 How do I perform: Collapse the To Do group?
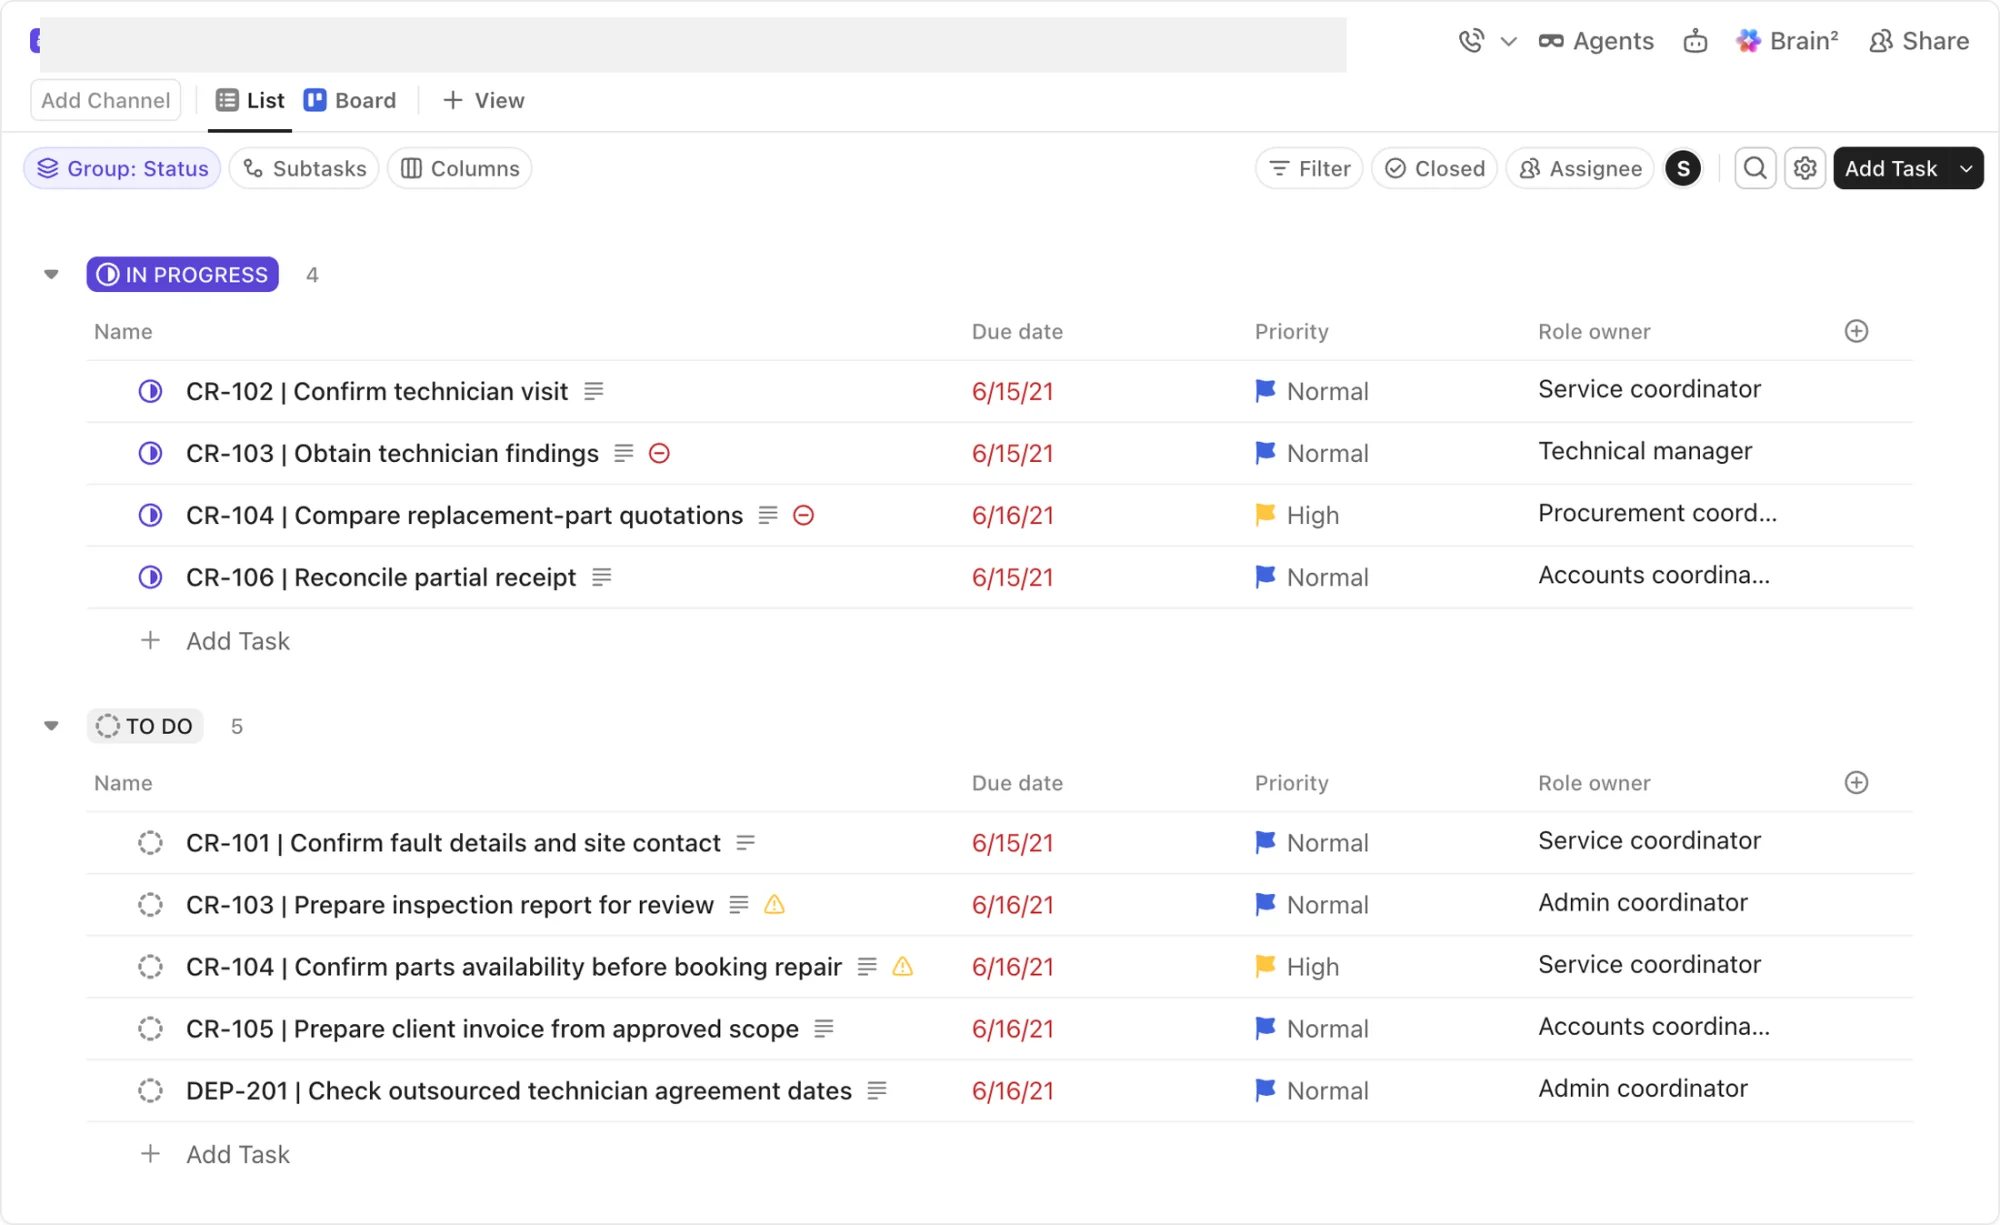click(51, 726)
